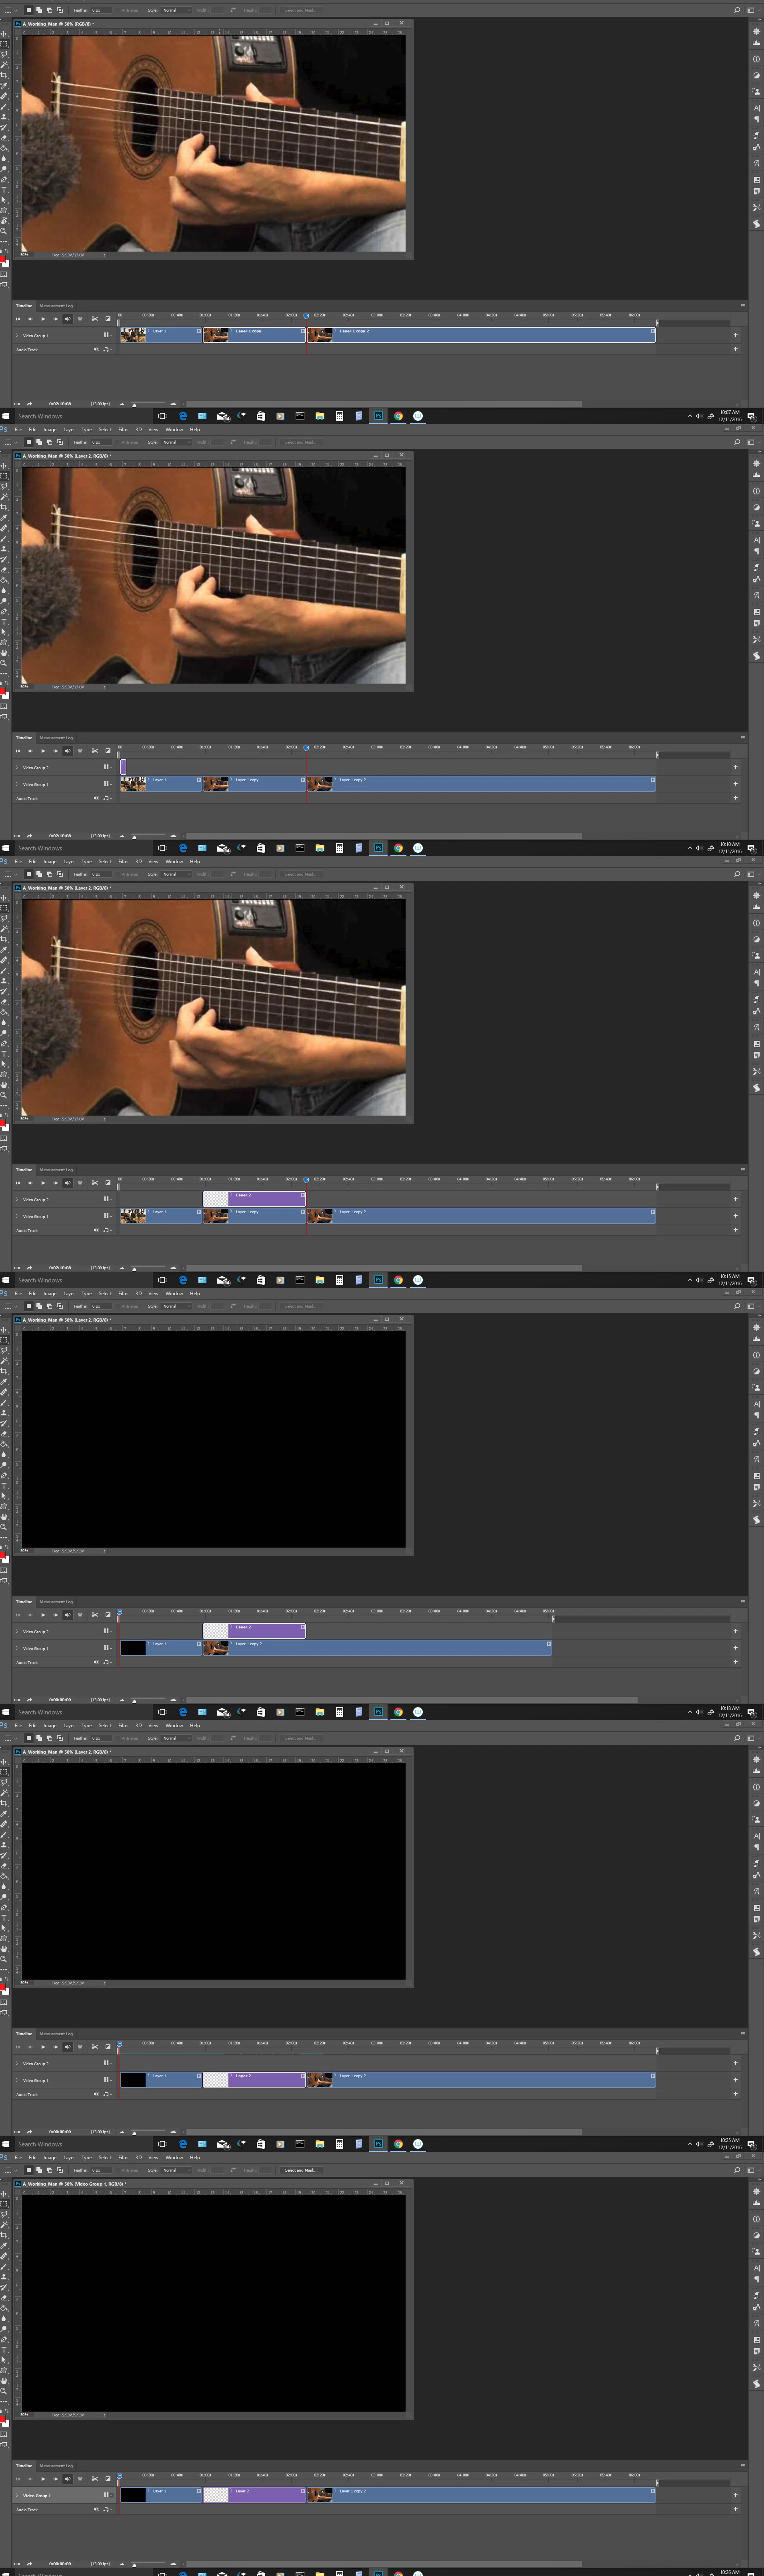Toggle Quick Mask mode in the 10:07 AM toolbar

coord(4,274)
